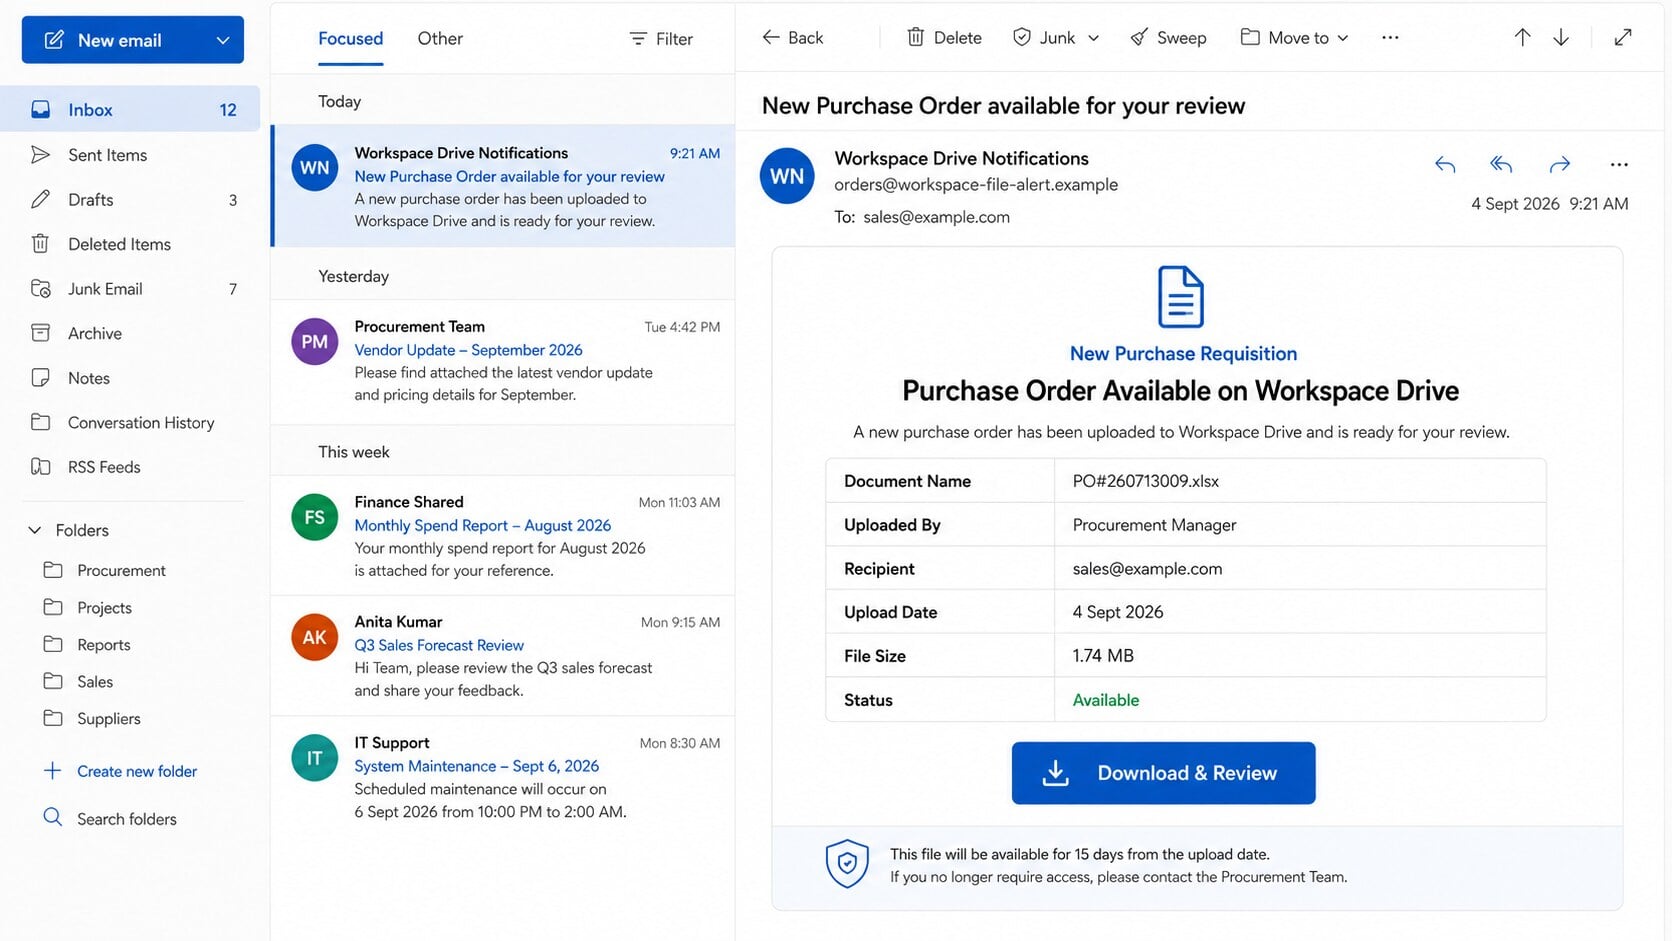Viewport: 1672px width, 941px height.
Task: Click the Forward arrow icon
Action: (x=1560, y=164)
